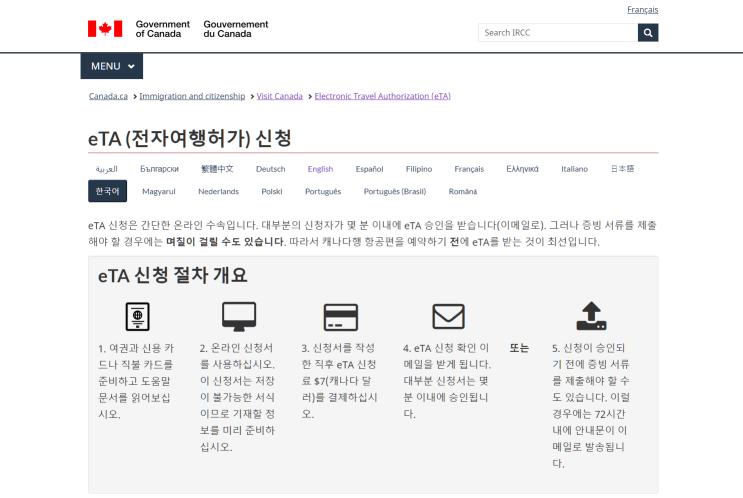Select the English language tab

(x=320, y=169)
